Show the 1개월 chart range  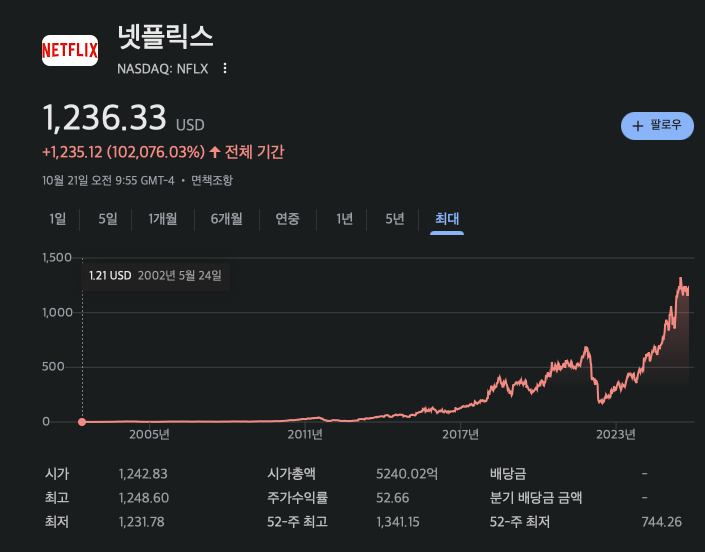163,219
